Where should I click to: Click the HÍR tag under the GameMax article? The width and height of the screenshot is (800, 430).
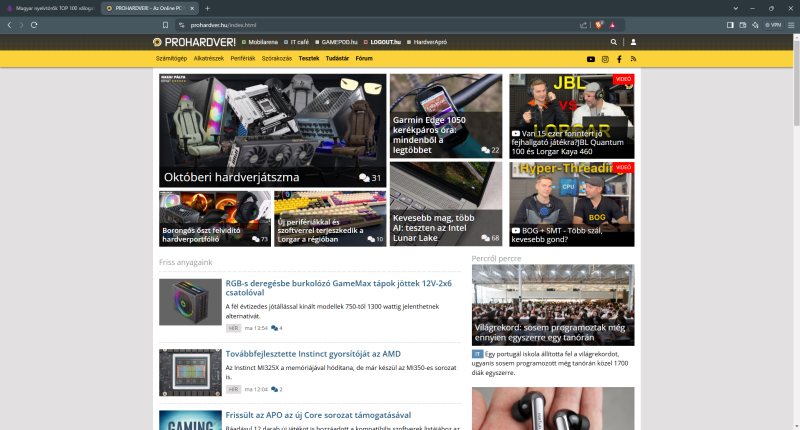tap(233, 328)
